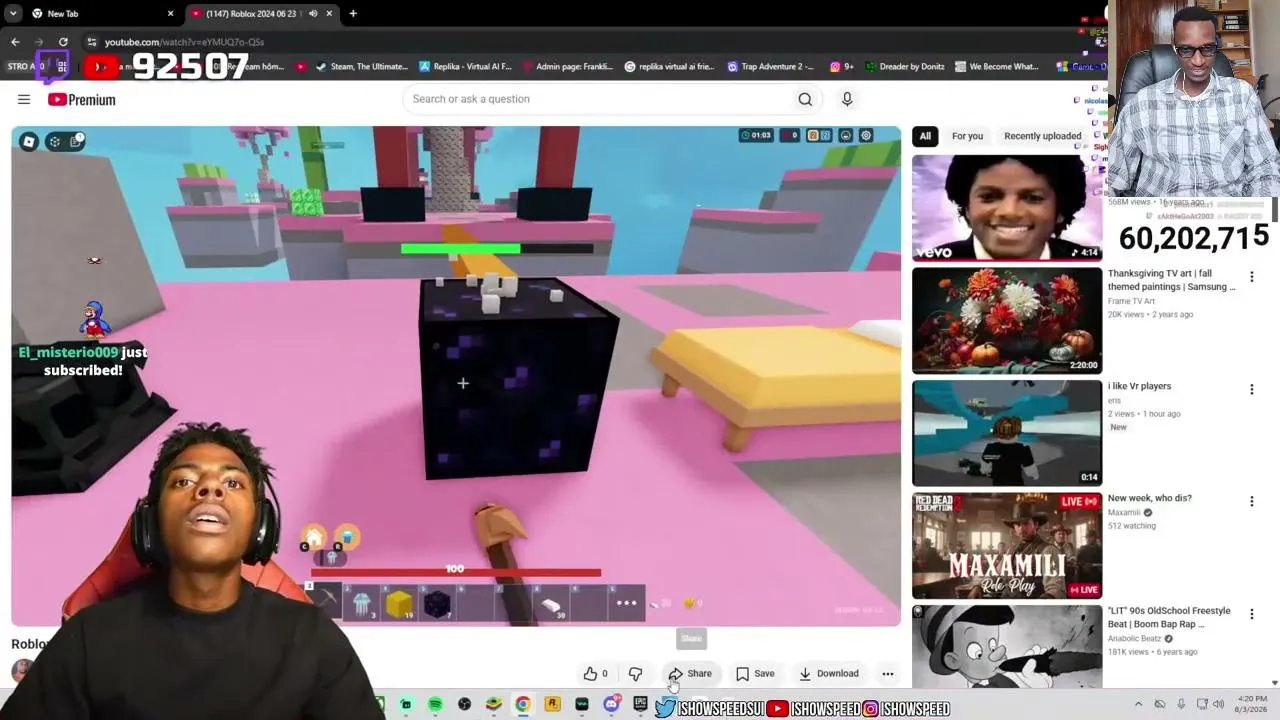Open the 'Thanksgiving TV art' video title
Viewport: 1280px width, 720px height.
point(1171,280)
